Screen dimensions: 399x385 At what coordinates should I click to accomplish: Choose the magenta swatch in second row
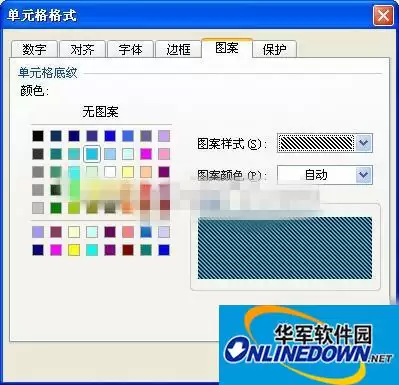[x=146, y=154]
